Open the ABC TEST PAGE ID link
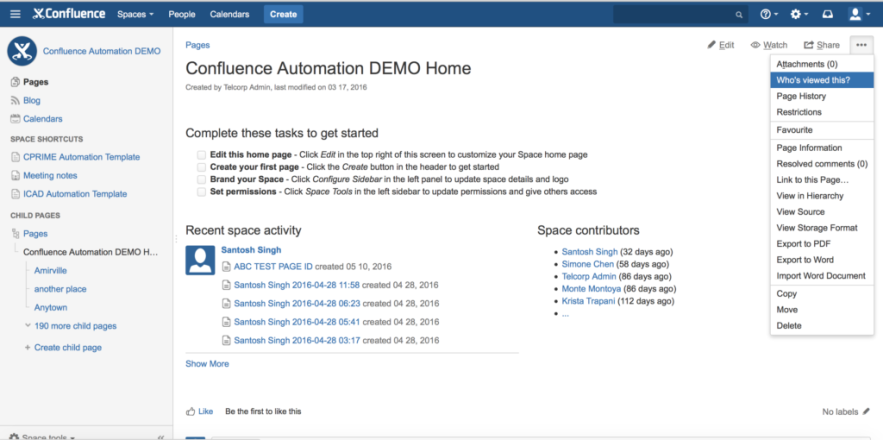The width and height of the screenshot is (883, 440). point(273,266)
